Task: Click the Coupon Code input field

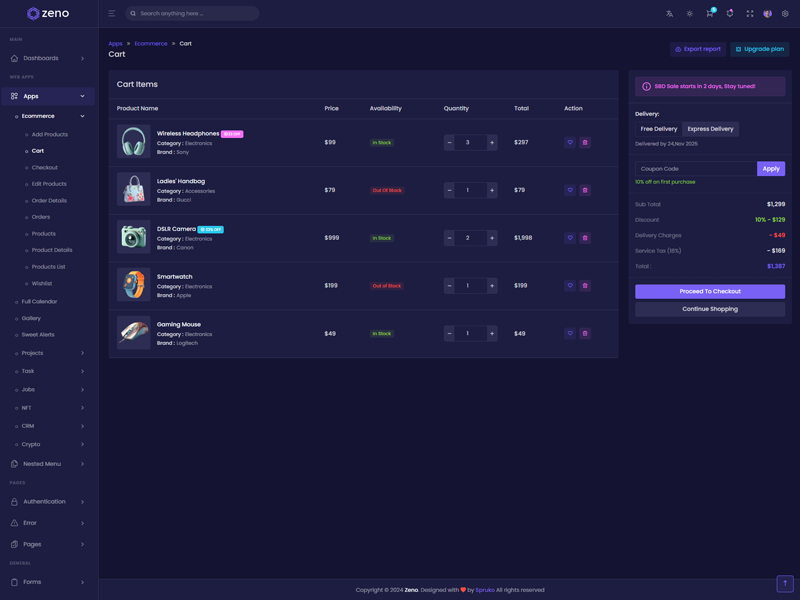Action: pyautogui.click(x=695, y=169)
